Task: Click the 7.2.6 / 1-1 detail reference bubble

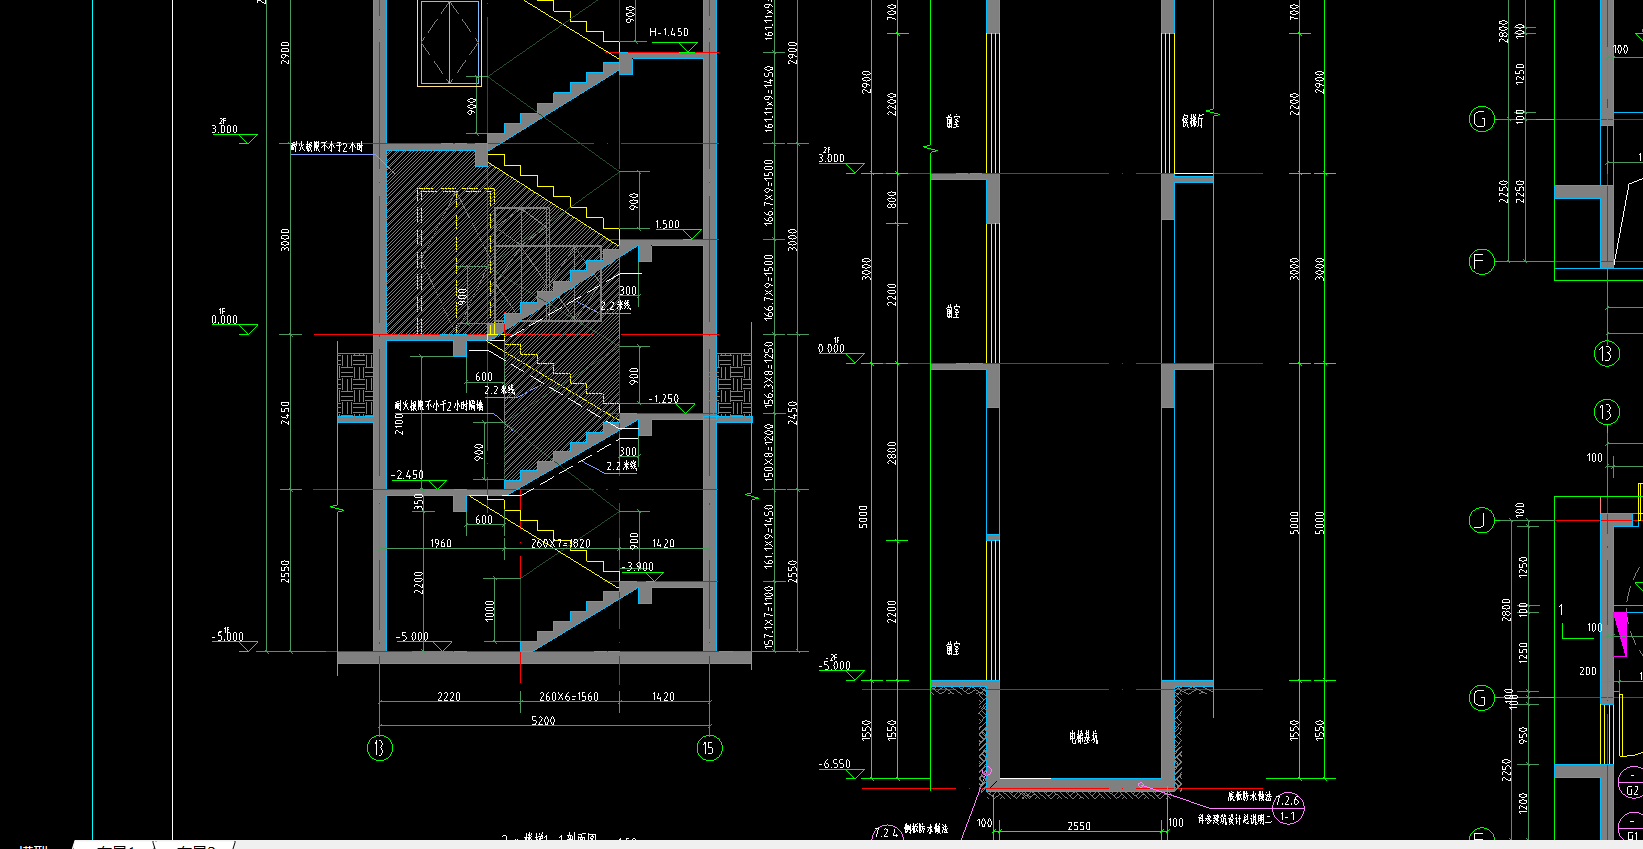Action: click(1288, 808)
